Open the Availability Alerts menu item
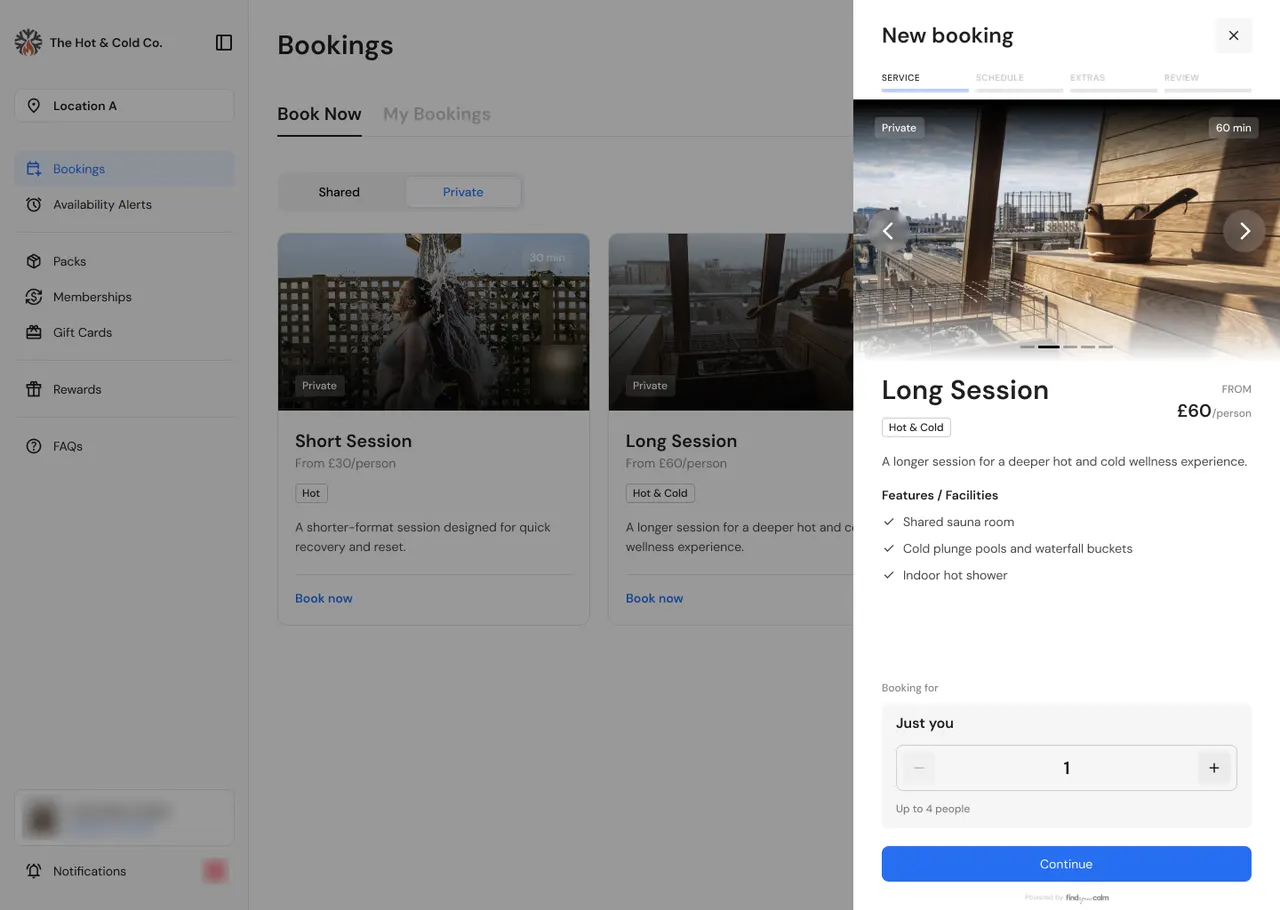1280x910 pixels. [x=124, y=204]
